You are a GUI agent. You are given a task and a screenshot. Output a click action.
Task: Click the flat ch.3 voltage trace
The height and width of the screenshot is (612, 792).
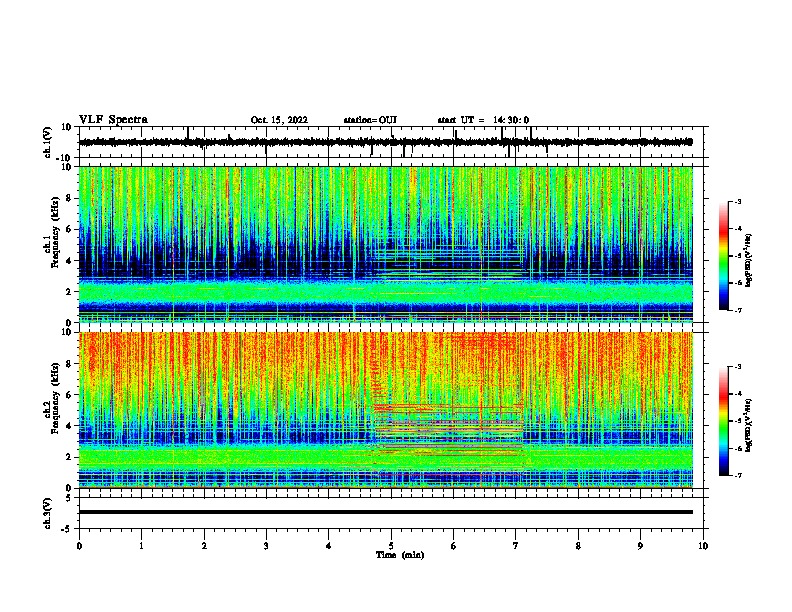tap(386, 512)
